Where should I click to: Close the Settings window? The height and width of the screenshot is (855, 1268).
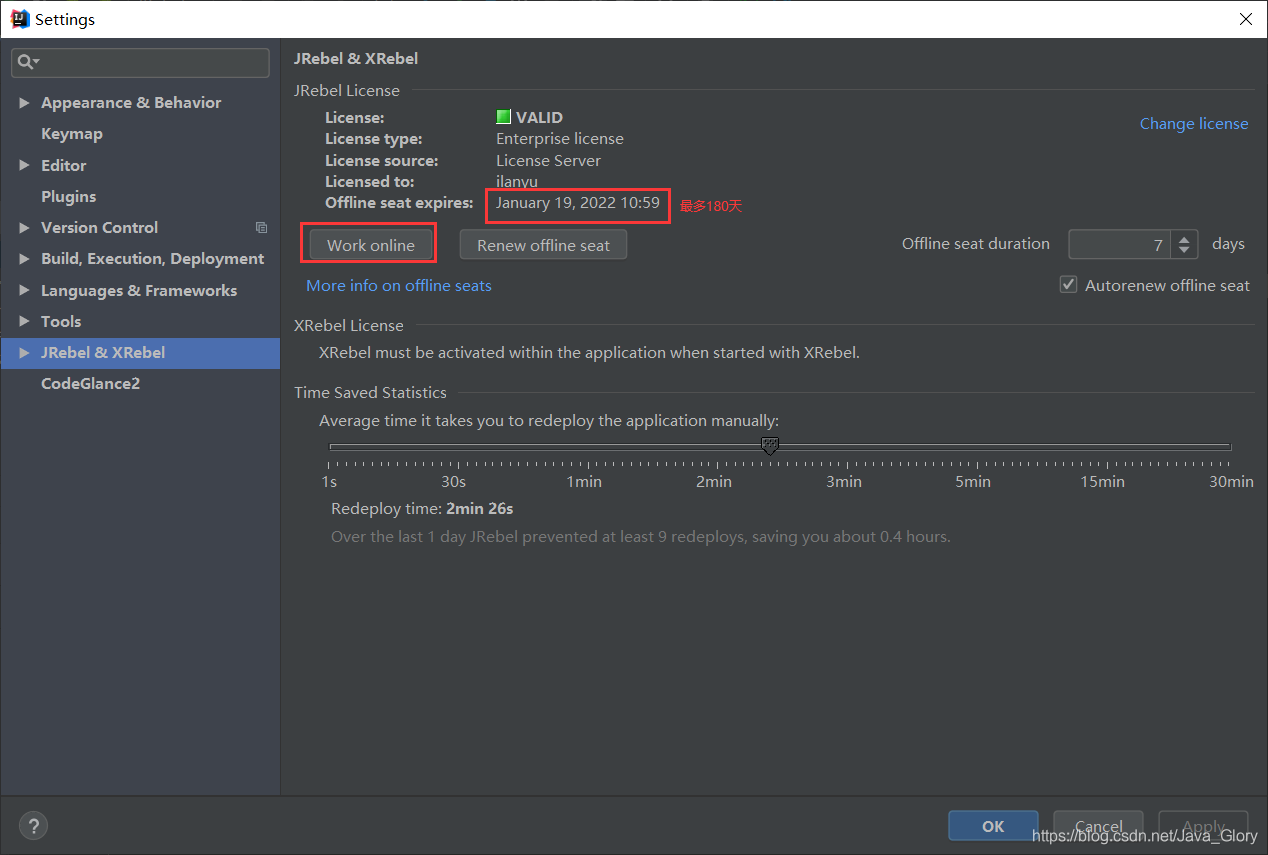[x=1246, y=19]
